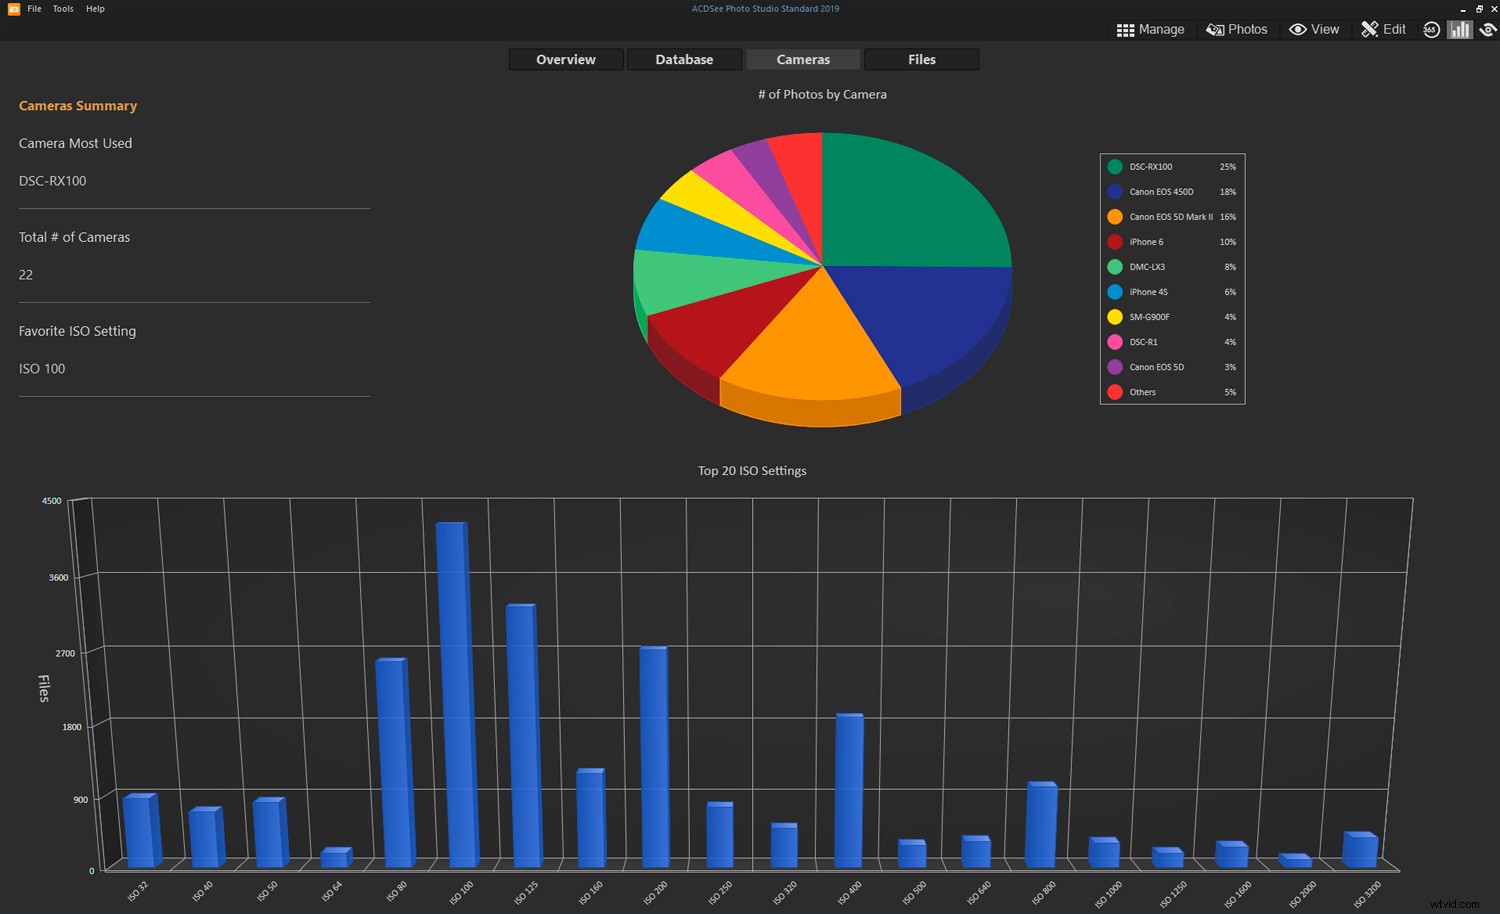Click the Dashboard bar chart icon

[1460, 29]
